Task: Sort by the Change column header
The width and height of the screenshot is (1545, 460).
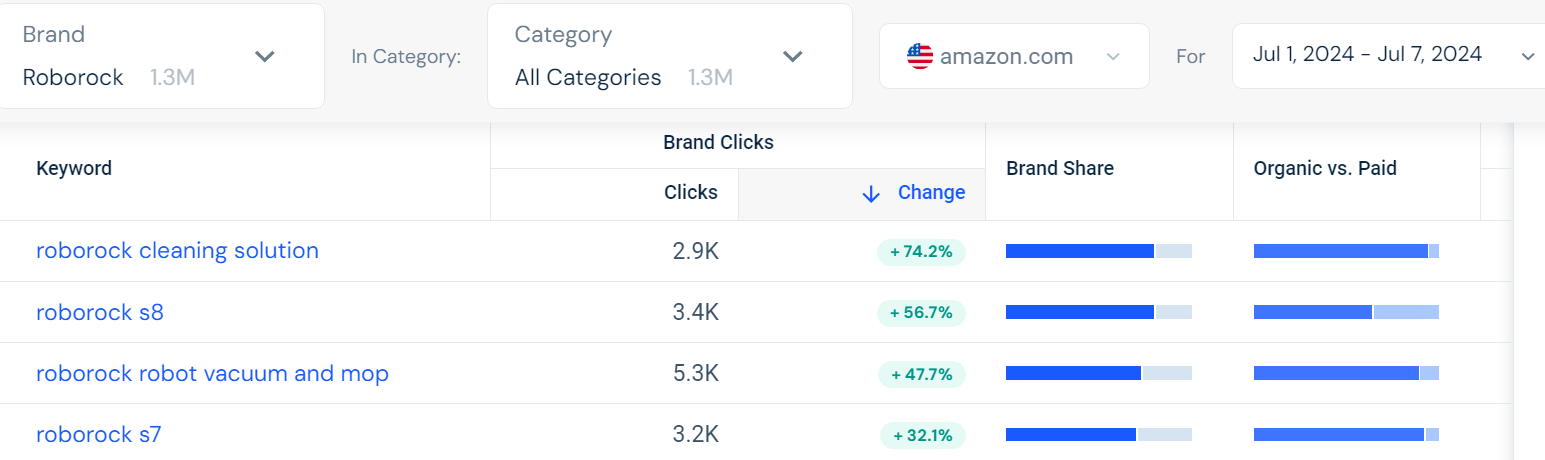Action: coord(931,193)
